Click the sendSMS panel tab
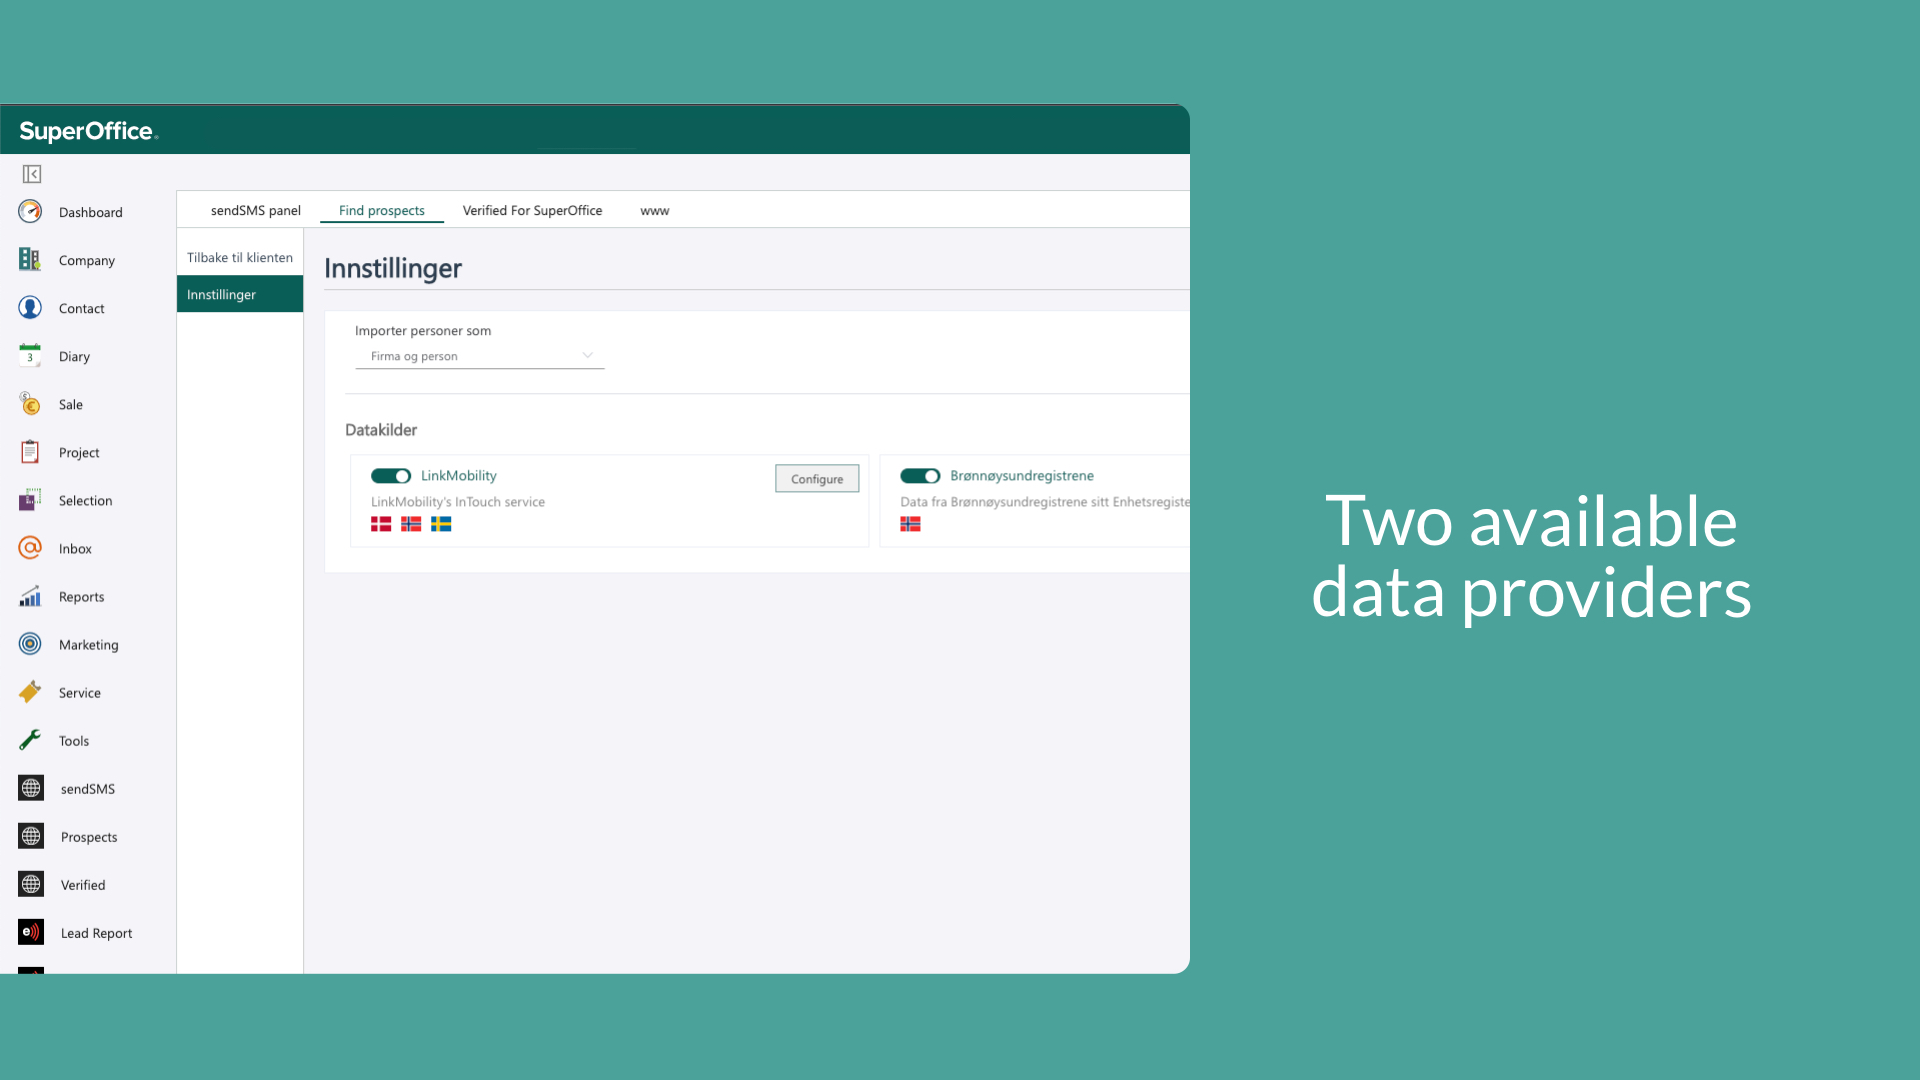1920x1080 pixels. 256,210
